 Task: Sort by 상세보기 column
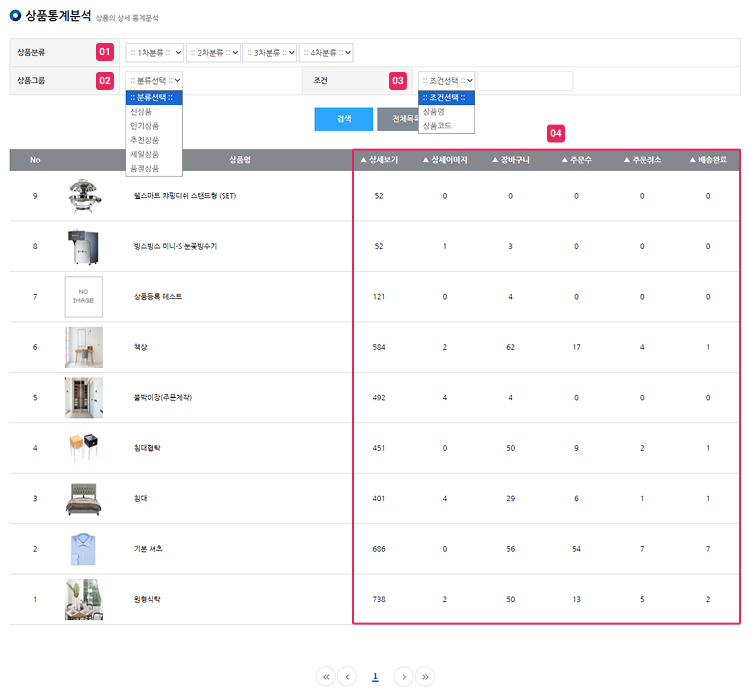click(x=379, y=160)
